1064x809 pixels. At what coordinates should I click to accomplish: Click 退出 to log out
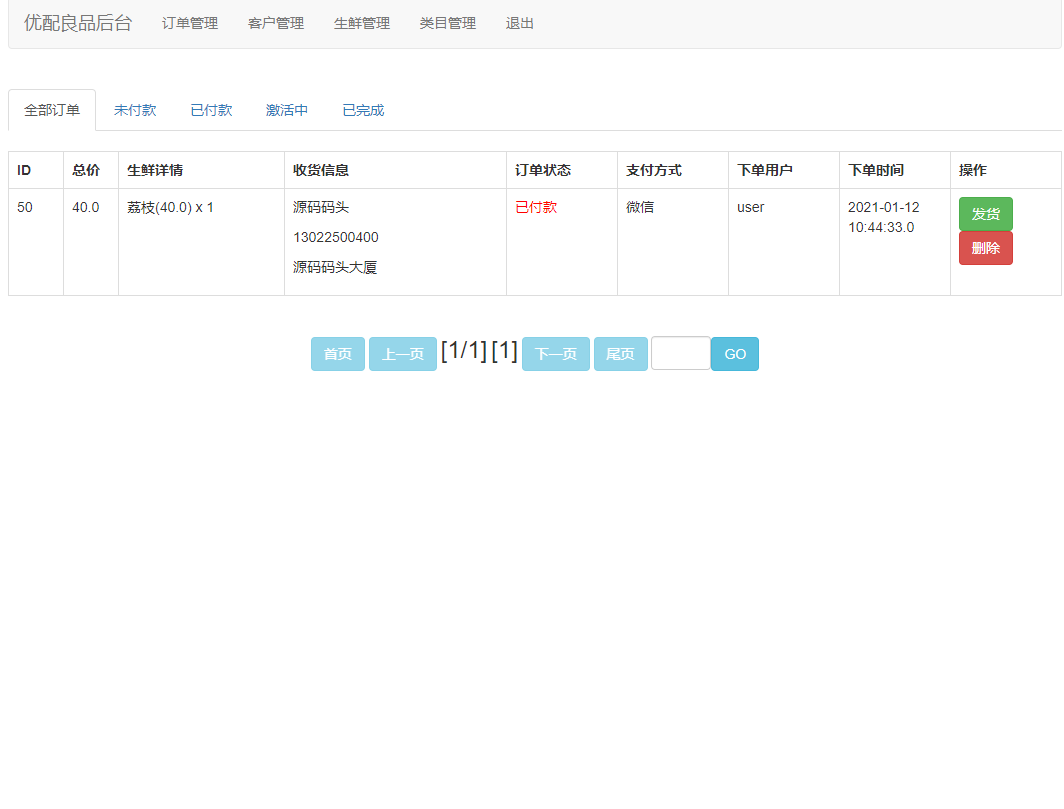(518, 23)
